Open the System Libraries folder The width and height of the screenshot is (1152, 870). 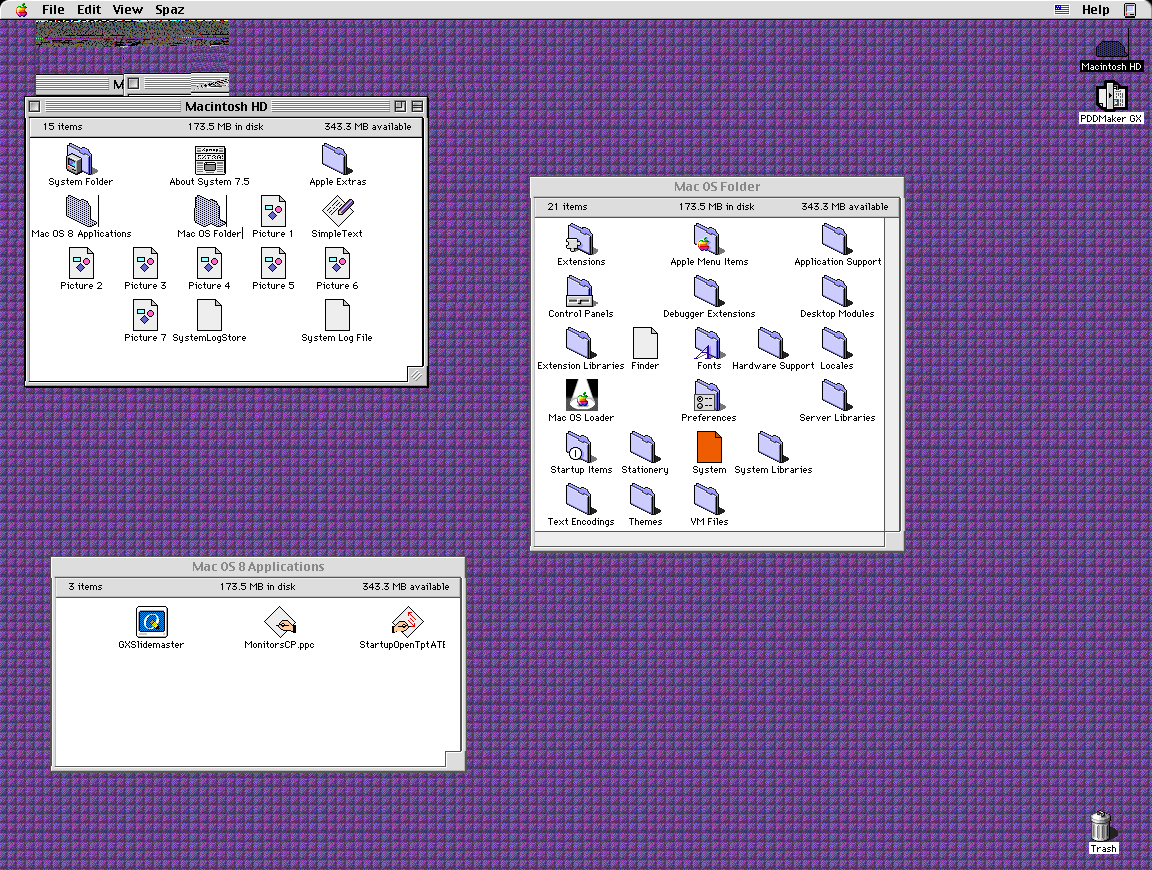[x=772, y=448]
